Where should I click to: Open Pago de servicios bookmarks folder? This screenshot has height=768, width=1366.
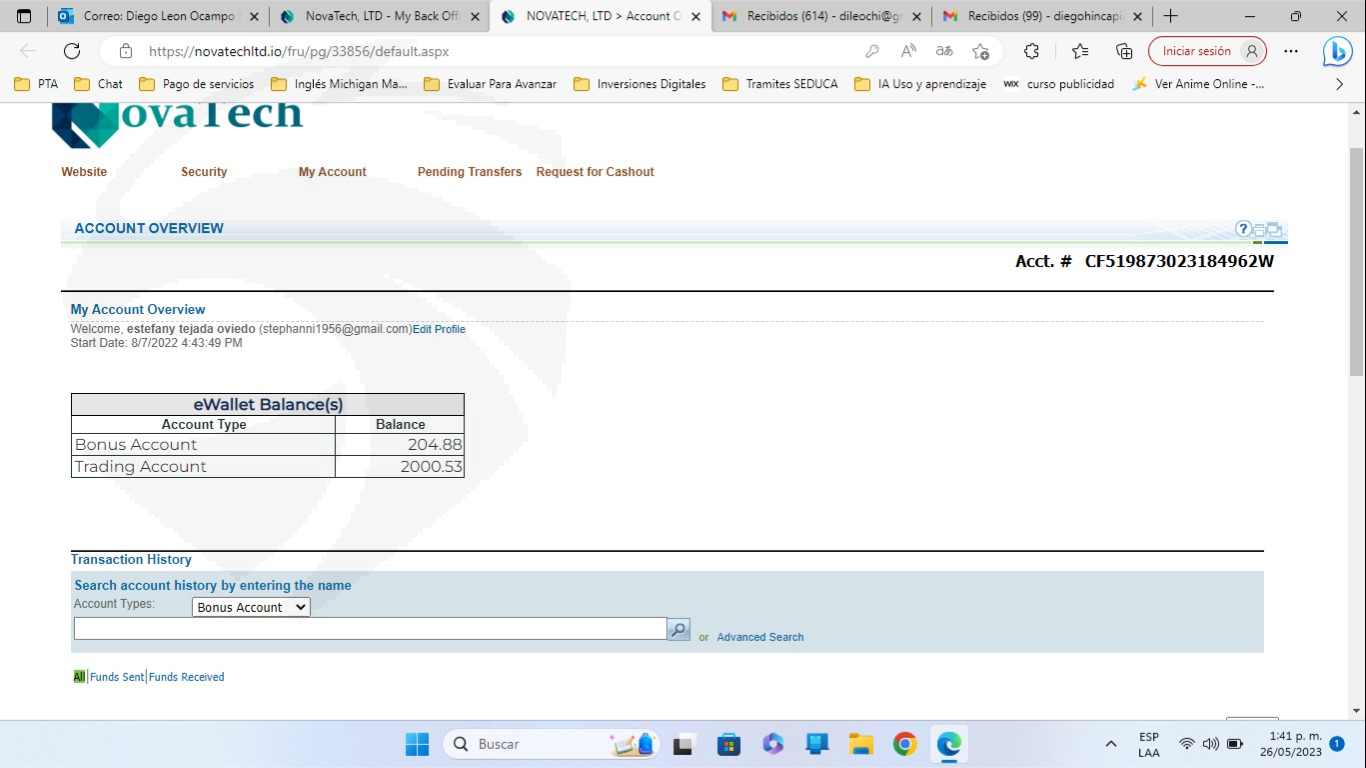pos(197,84)
